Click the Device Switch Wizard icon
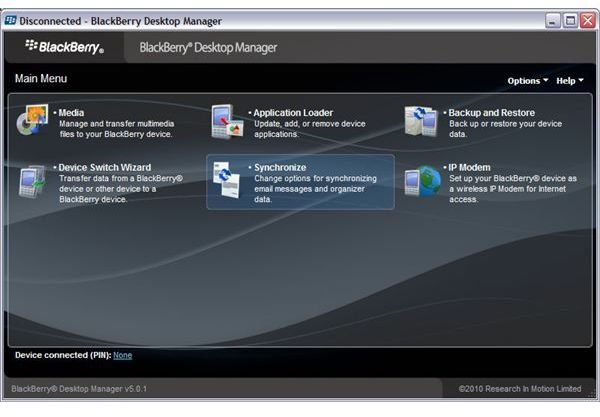 pos(33,182)
